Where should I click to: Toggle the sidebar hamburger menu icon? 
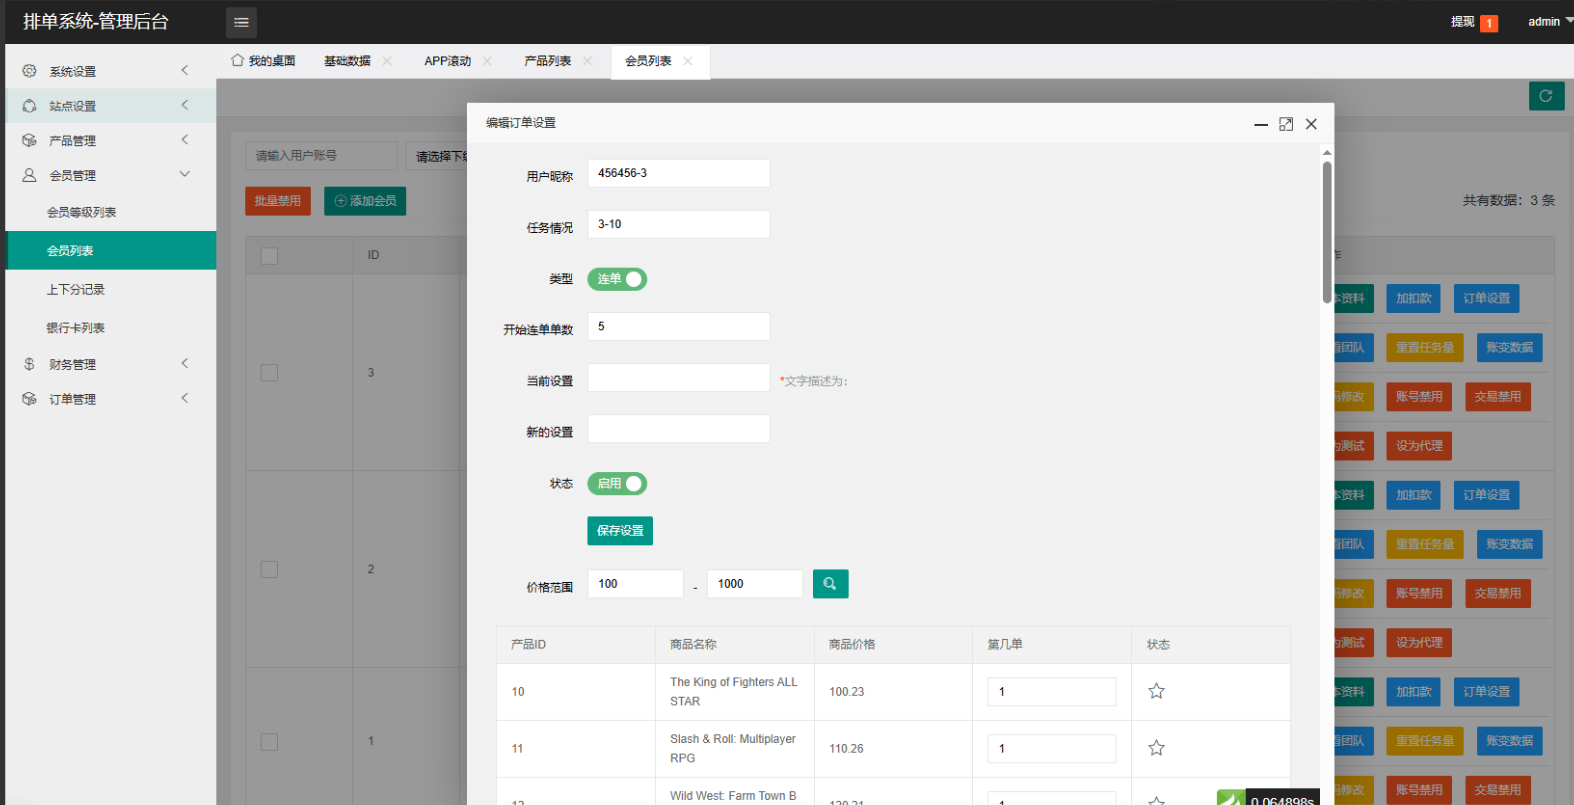coord(241,22)
